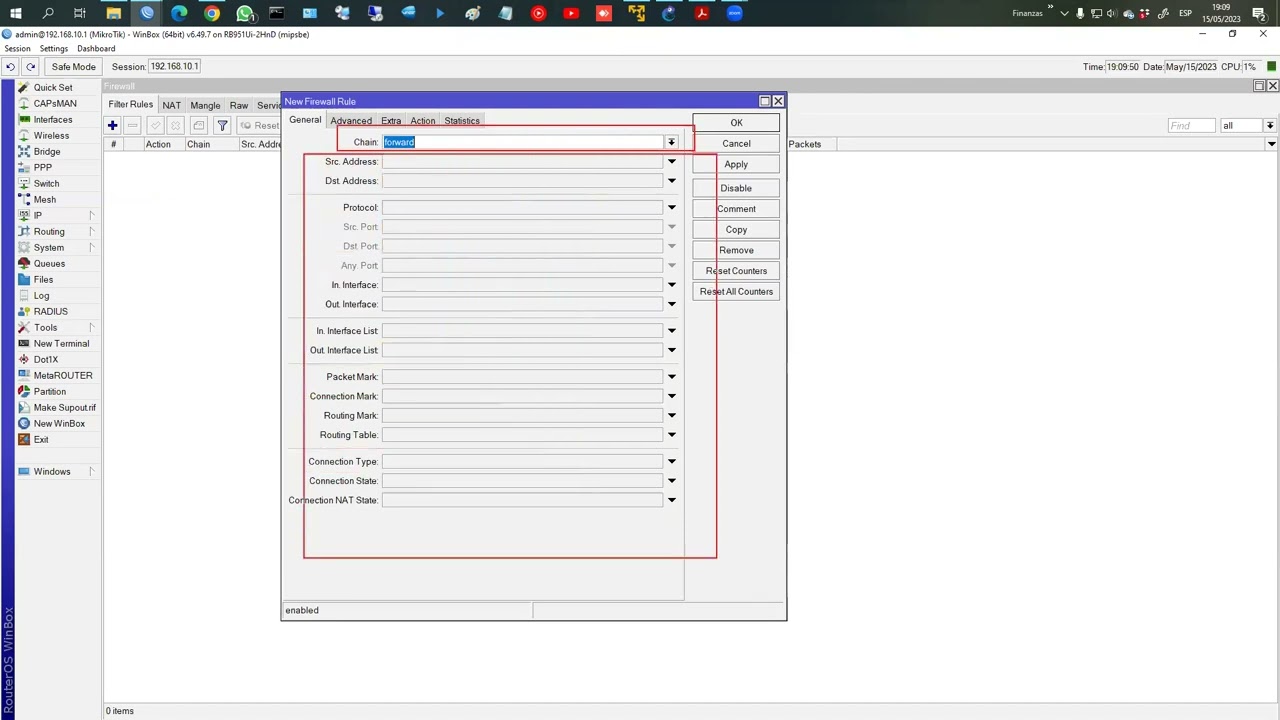This screenshot has height=720, width=1280.
Task: Click the Copy button
Action: [736, 230]
